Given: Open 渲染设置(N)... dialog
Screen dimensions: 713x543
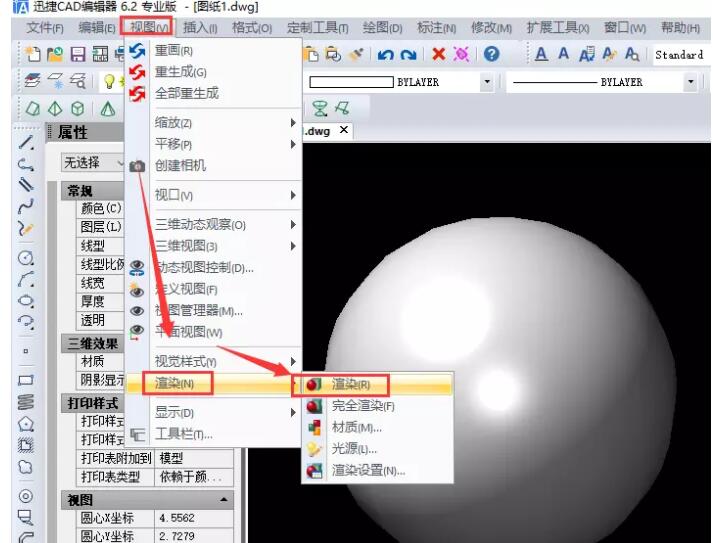Looking at the screenshot, I should (x=377, y=470).
